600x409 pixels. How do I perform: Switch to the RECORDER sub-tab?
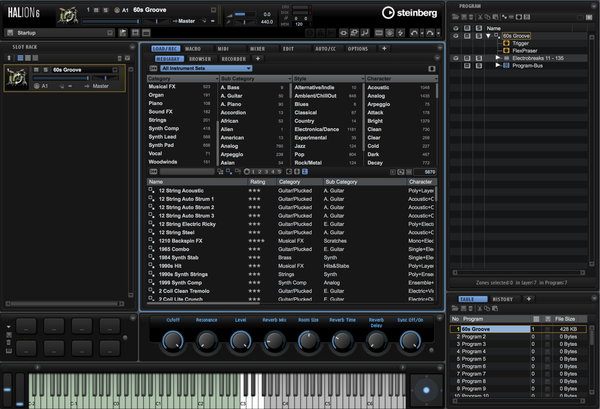[234, 59]
